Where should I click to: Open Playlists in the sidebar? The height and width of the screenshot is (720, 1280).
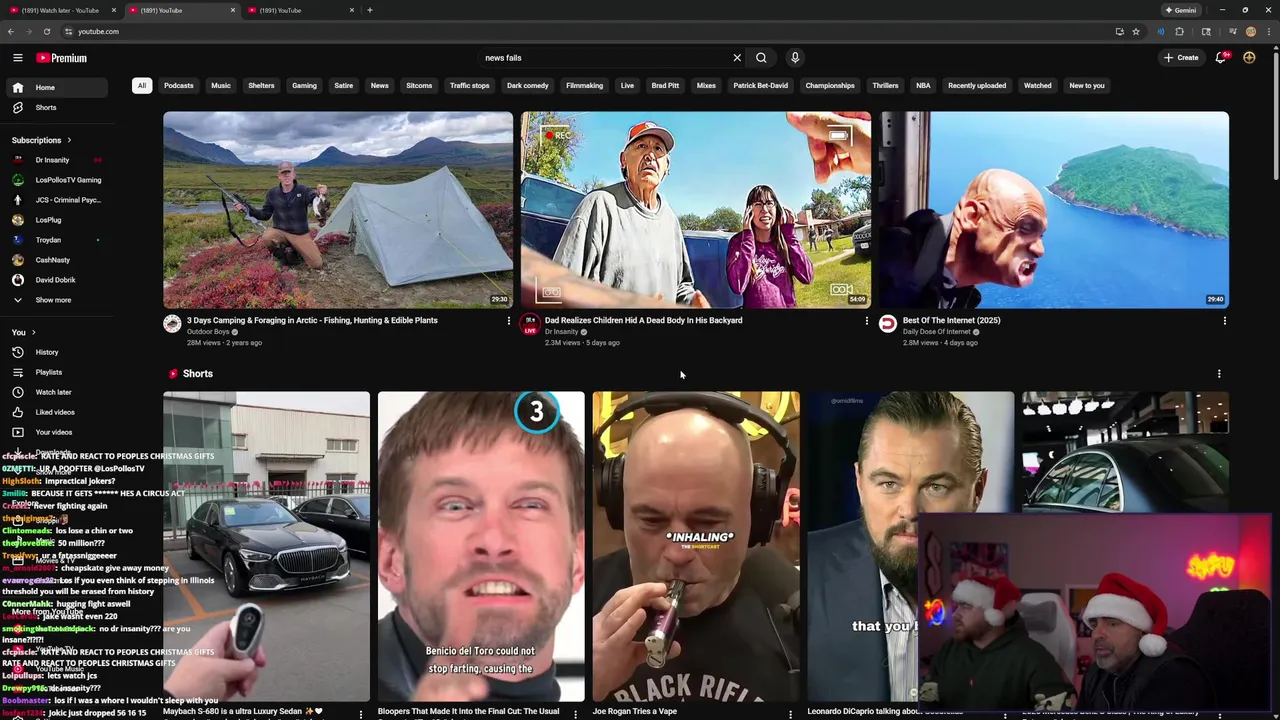pos(58,372)
